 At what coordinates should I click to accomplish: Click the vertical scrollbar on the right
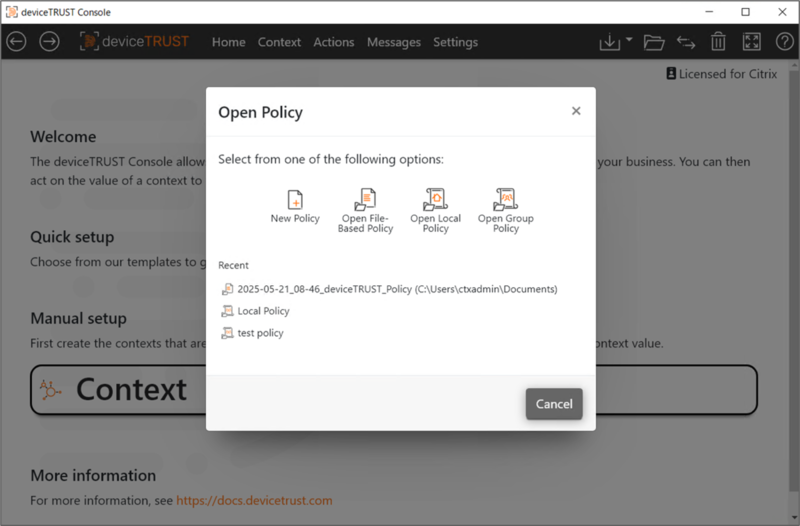[x=794, y=281]
